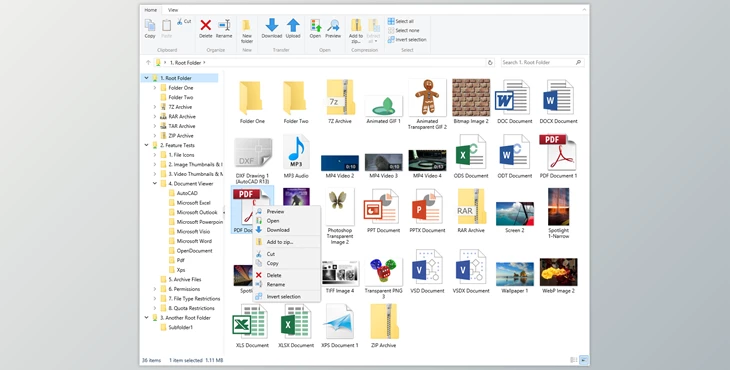Select the MP3 Audio file icon
The height and width of the screenshot is (370, 730).
pos(296,152)
